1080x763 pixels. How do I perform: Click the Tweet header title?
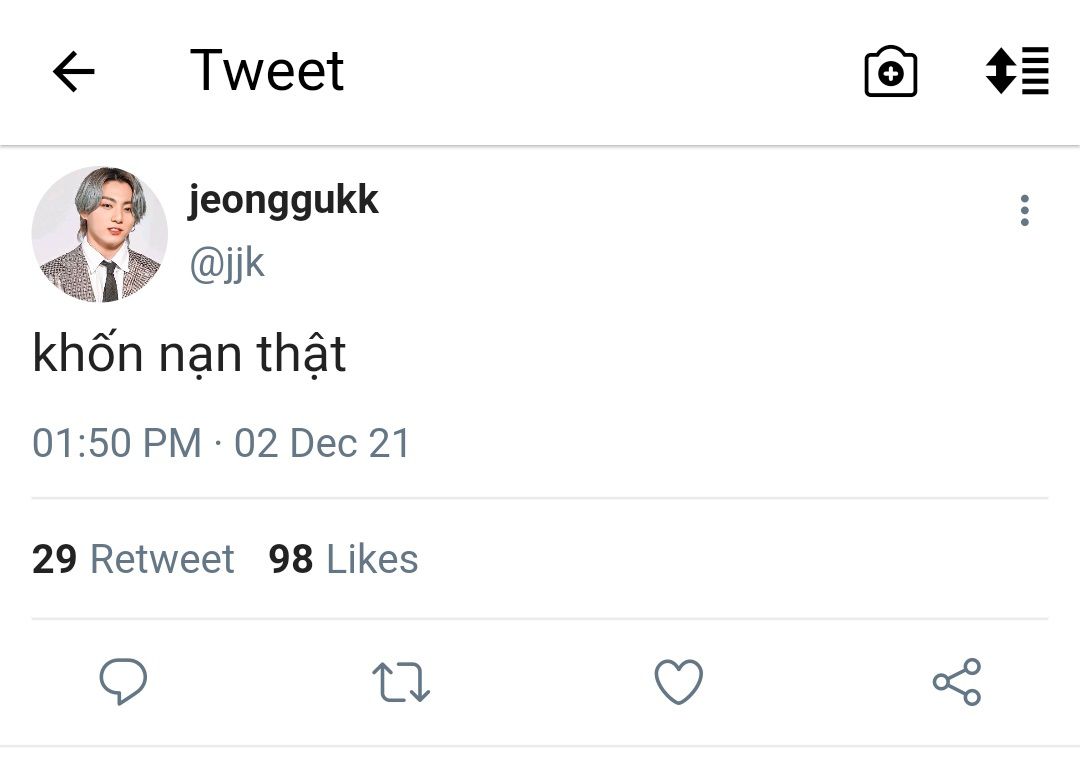click(267, 71)
